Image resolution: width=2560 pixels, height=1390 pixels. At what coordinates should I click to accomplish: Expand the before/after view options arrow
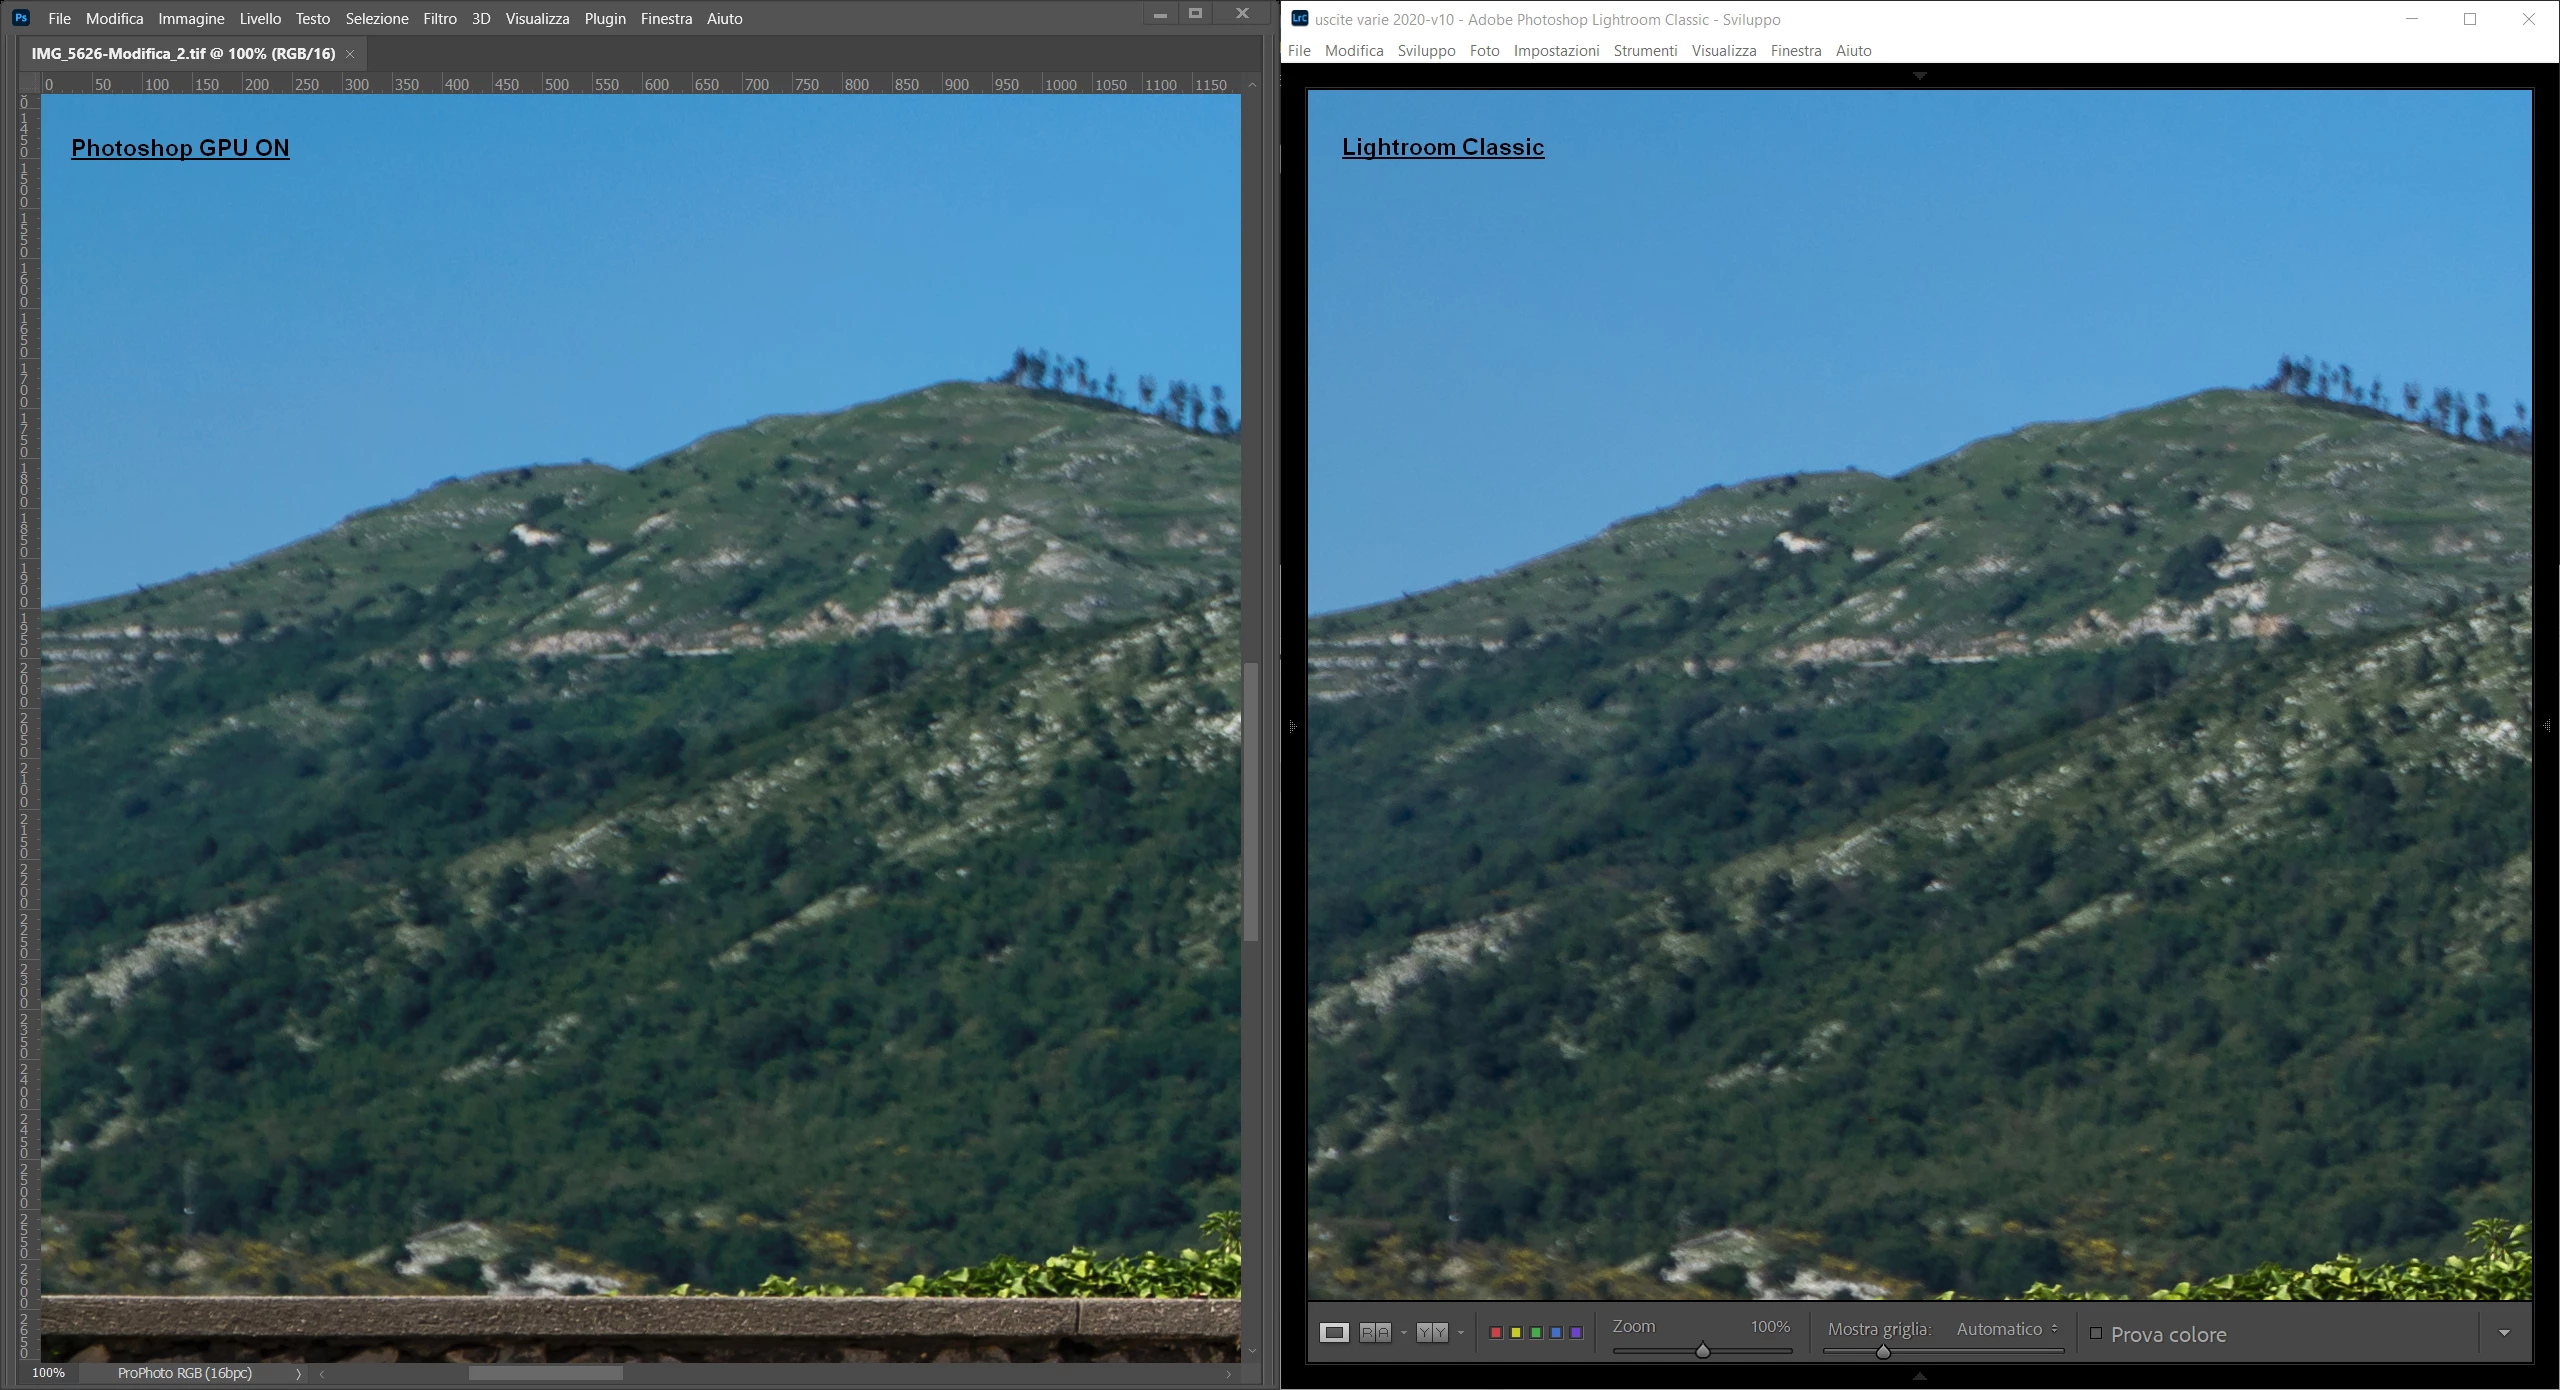coord(1461,1332)
